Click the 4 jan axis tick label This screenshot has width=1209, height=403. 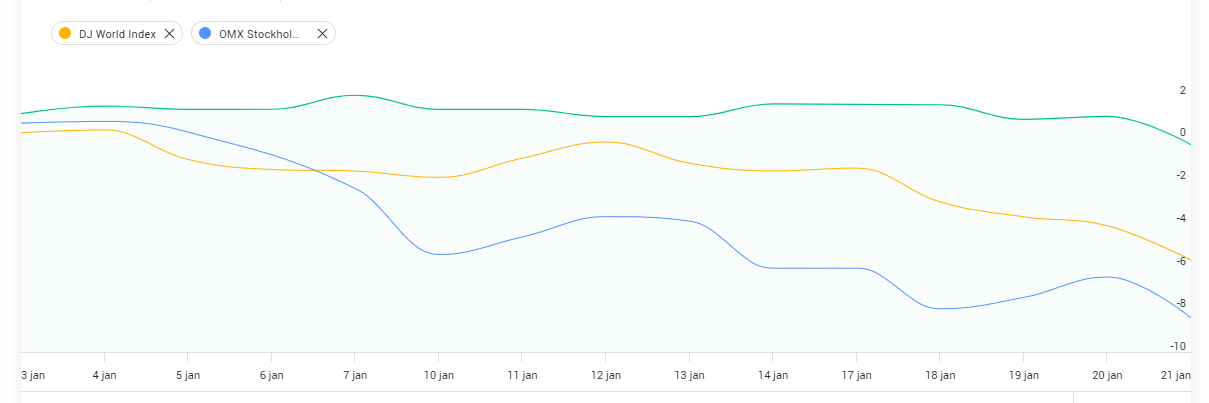pyautogui.click(x=104, y=375)
